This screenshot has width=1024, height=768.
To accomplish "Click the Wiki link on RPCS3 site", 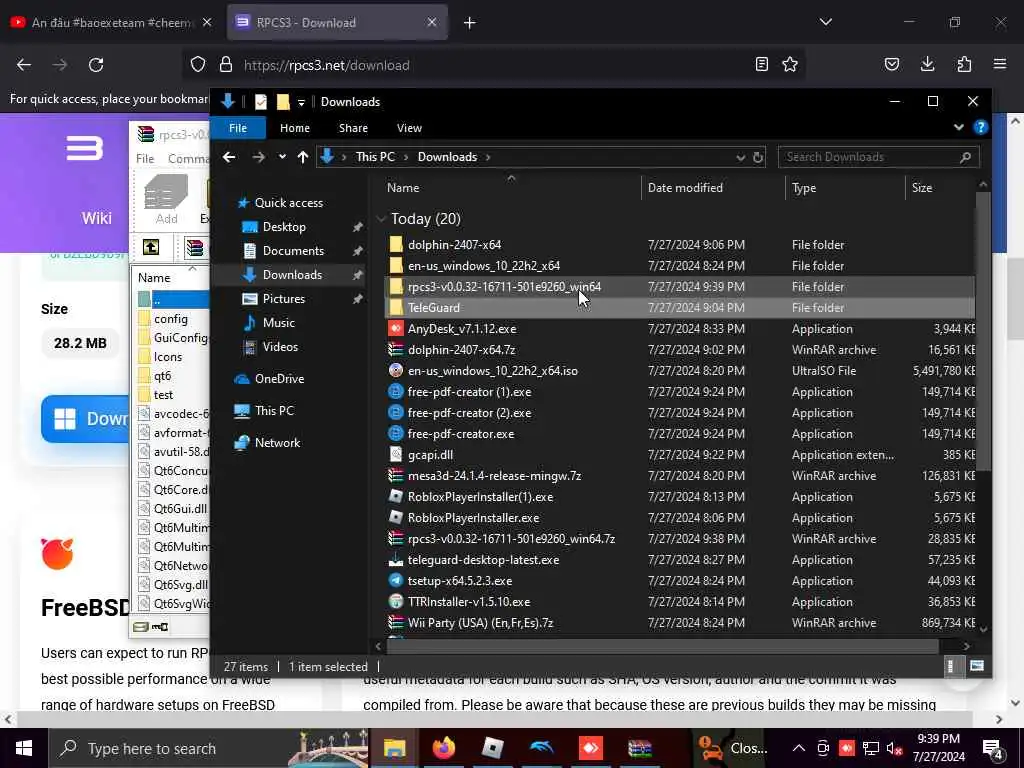I will 97,218.
